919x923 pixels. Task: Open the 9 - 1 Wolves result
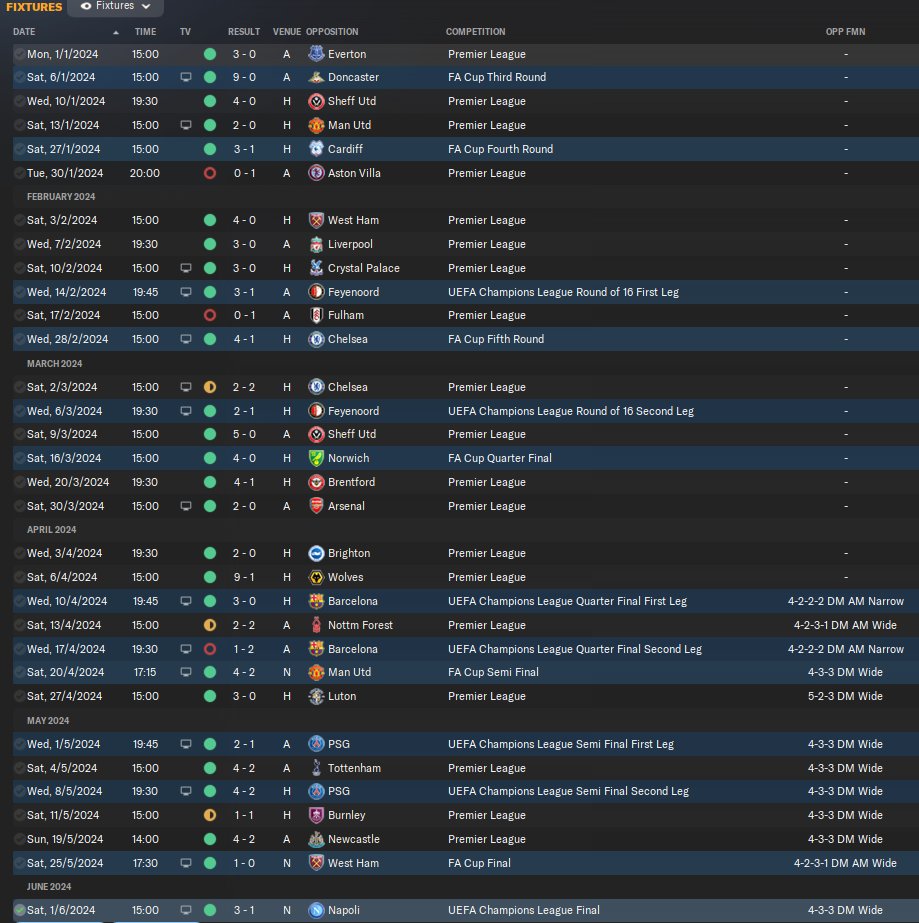pyautogui.click(x=244, y=577)
